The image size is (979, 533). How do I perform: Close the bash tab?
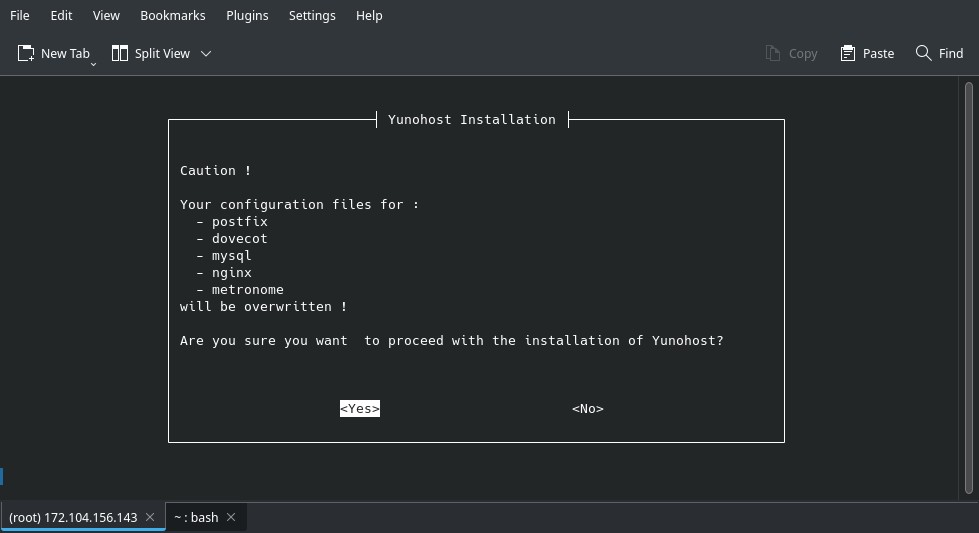(x=231, y=517)
